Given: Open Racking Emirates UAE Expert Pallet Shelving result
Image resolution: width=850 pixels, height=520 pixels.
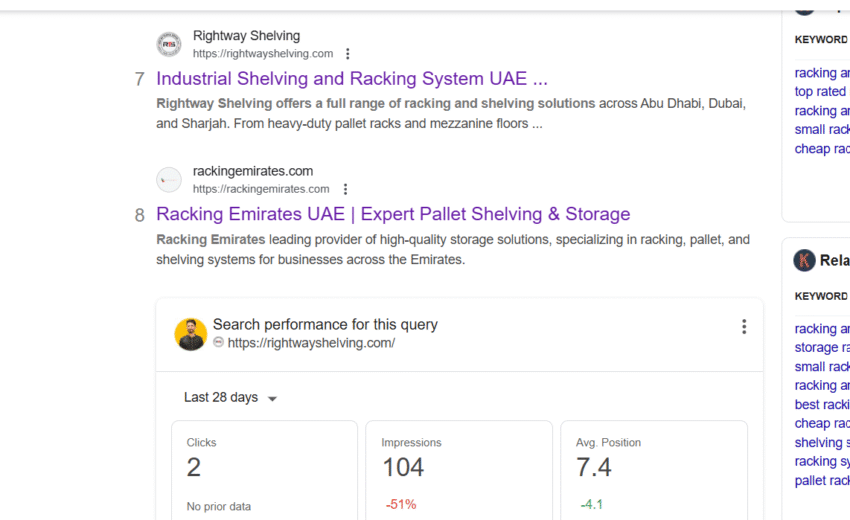Looking at the screenshot, I should (x=393, y=214).
